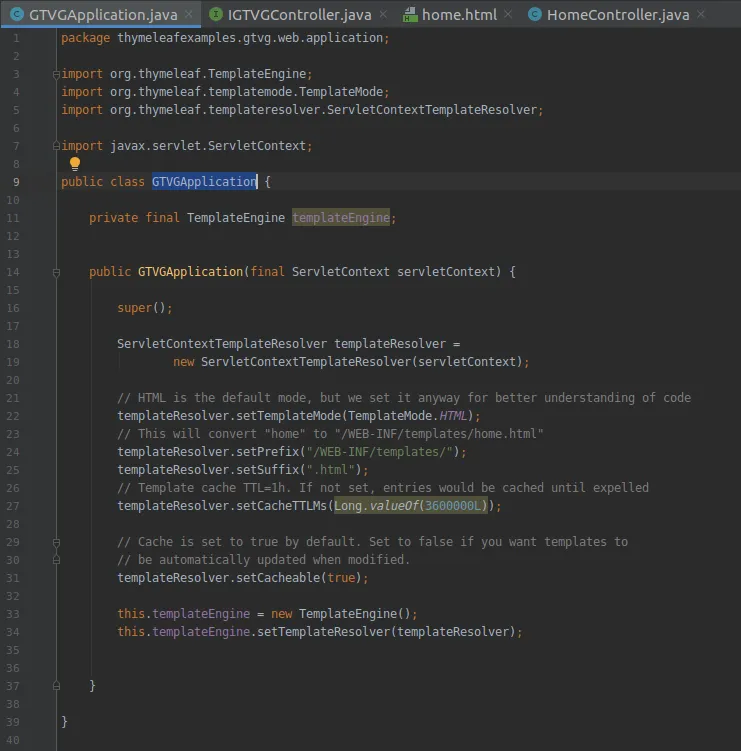Open the yellow lightbulb quick-fix suggestions
The height and width of the screenshot is (751, 741).
pyautogui.click(x=75, y=164)
